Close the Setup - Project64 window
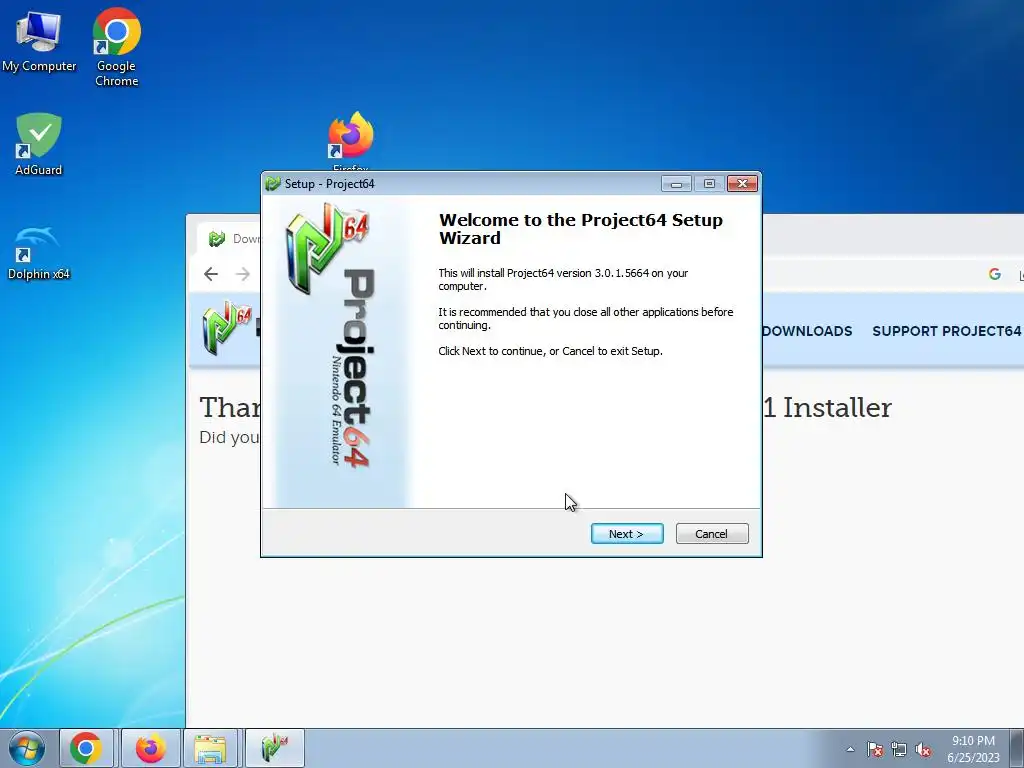Image resolution: width=1024 pixels, height=768 pixels. pos(743,184)
